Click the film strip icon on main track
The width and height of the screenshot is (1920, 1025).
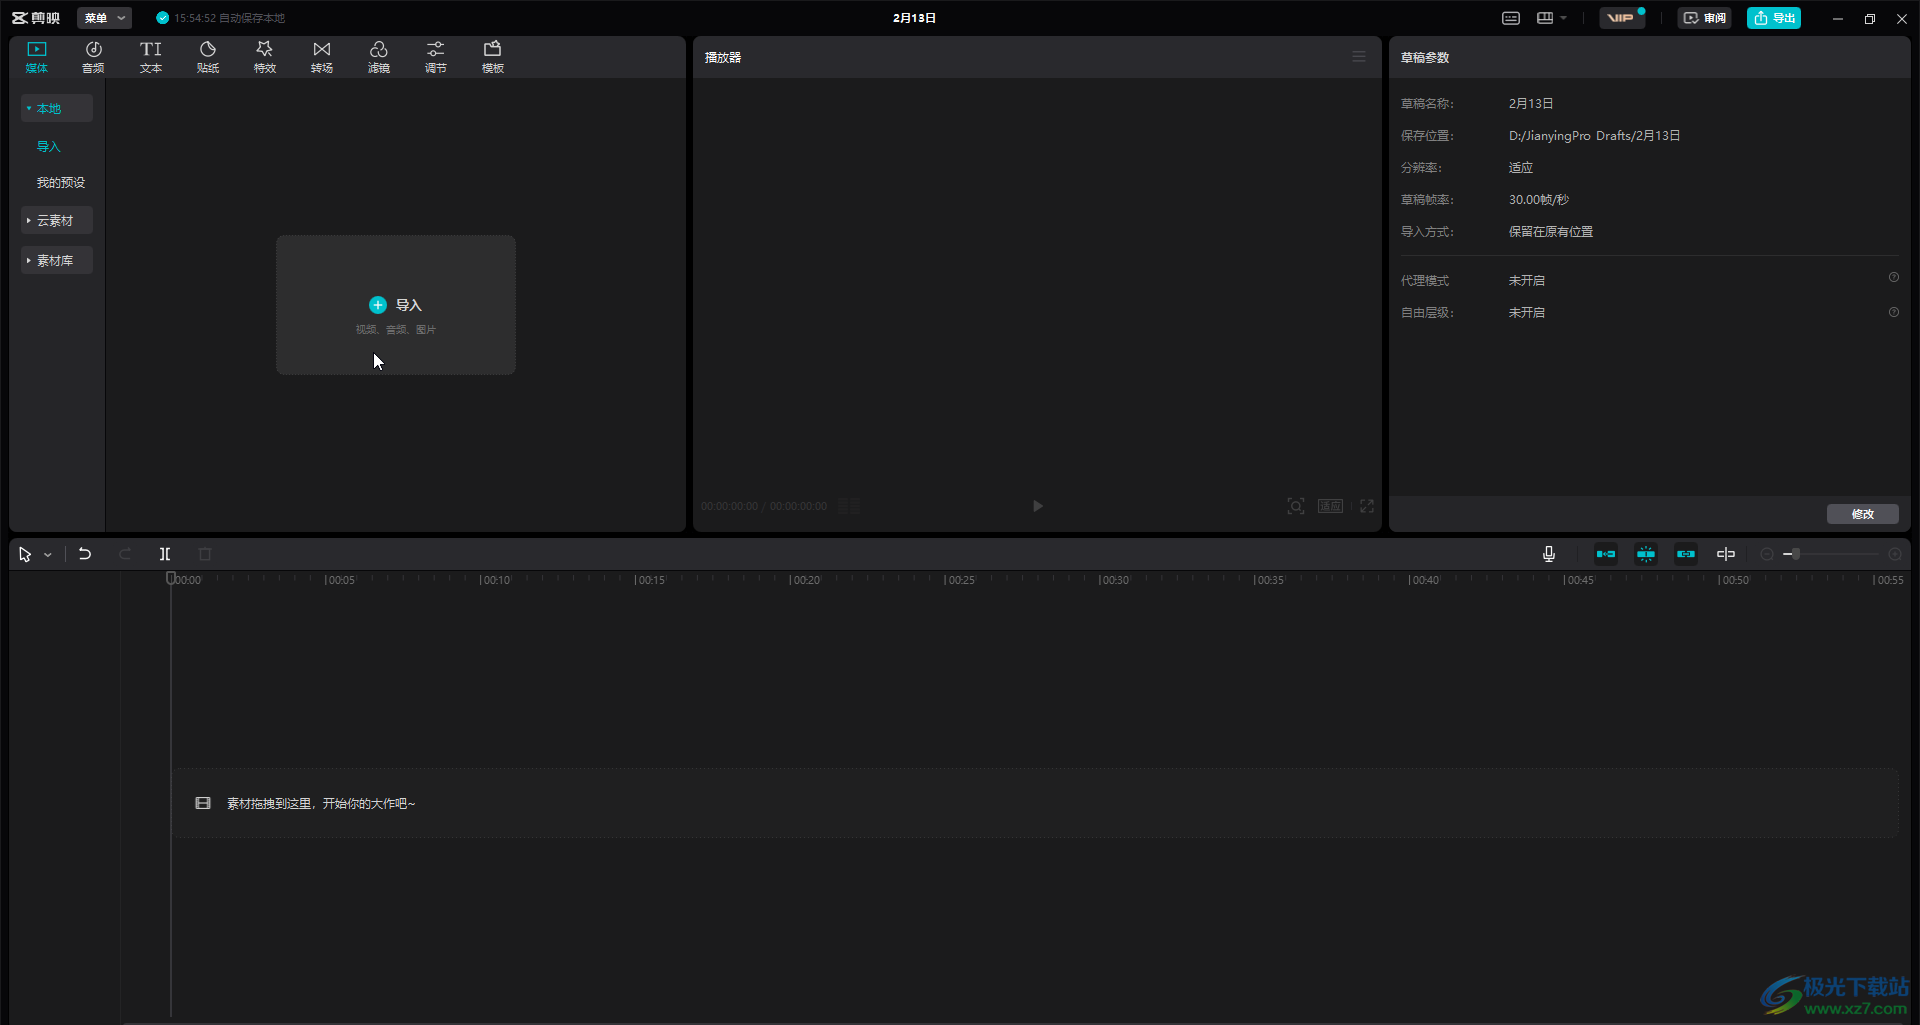point(203,803)
